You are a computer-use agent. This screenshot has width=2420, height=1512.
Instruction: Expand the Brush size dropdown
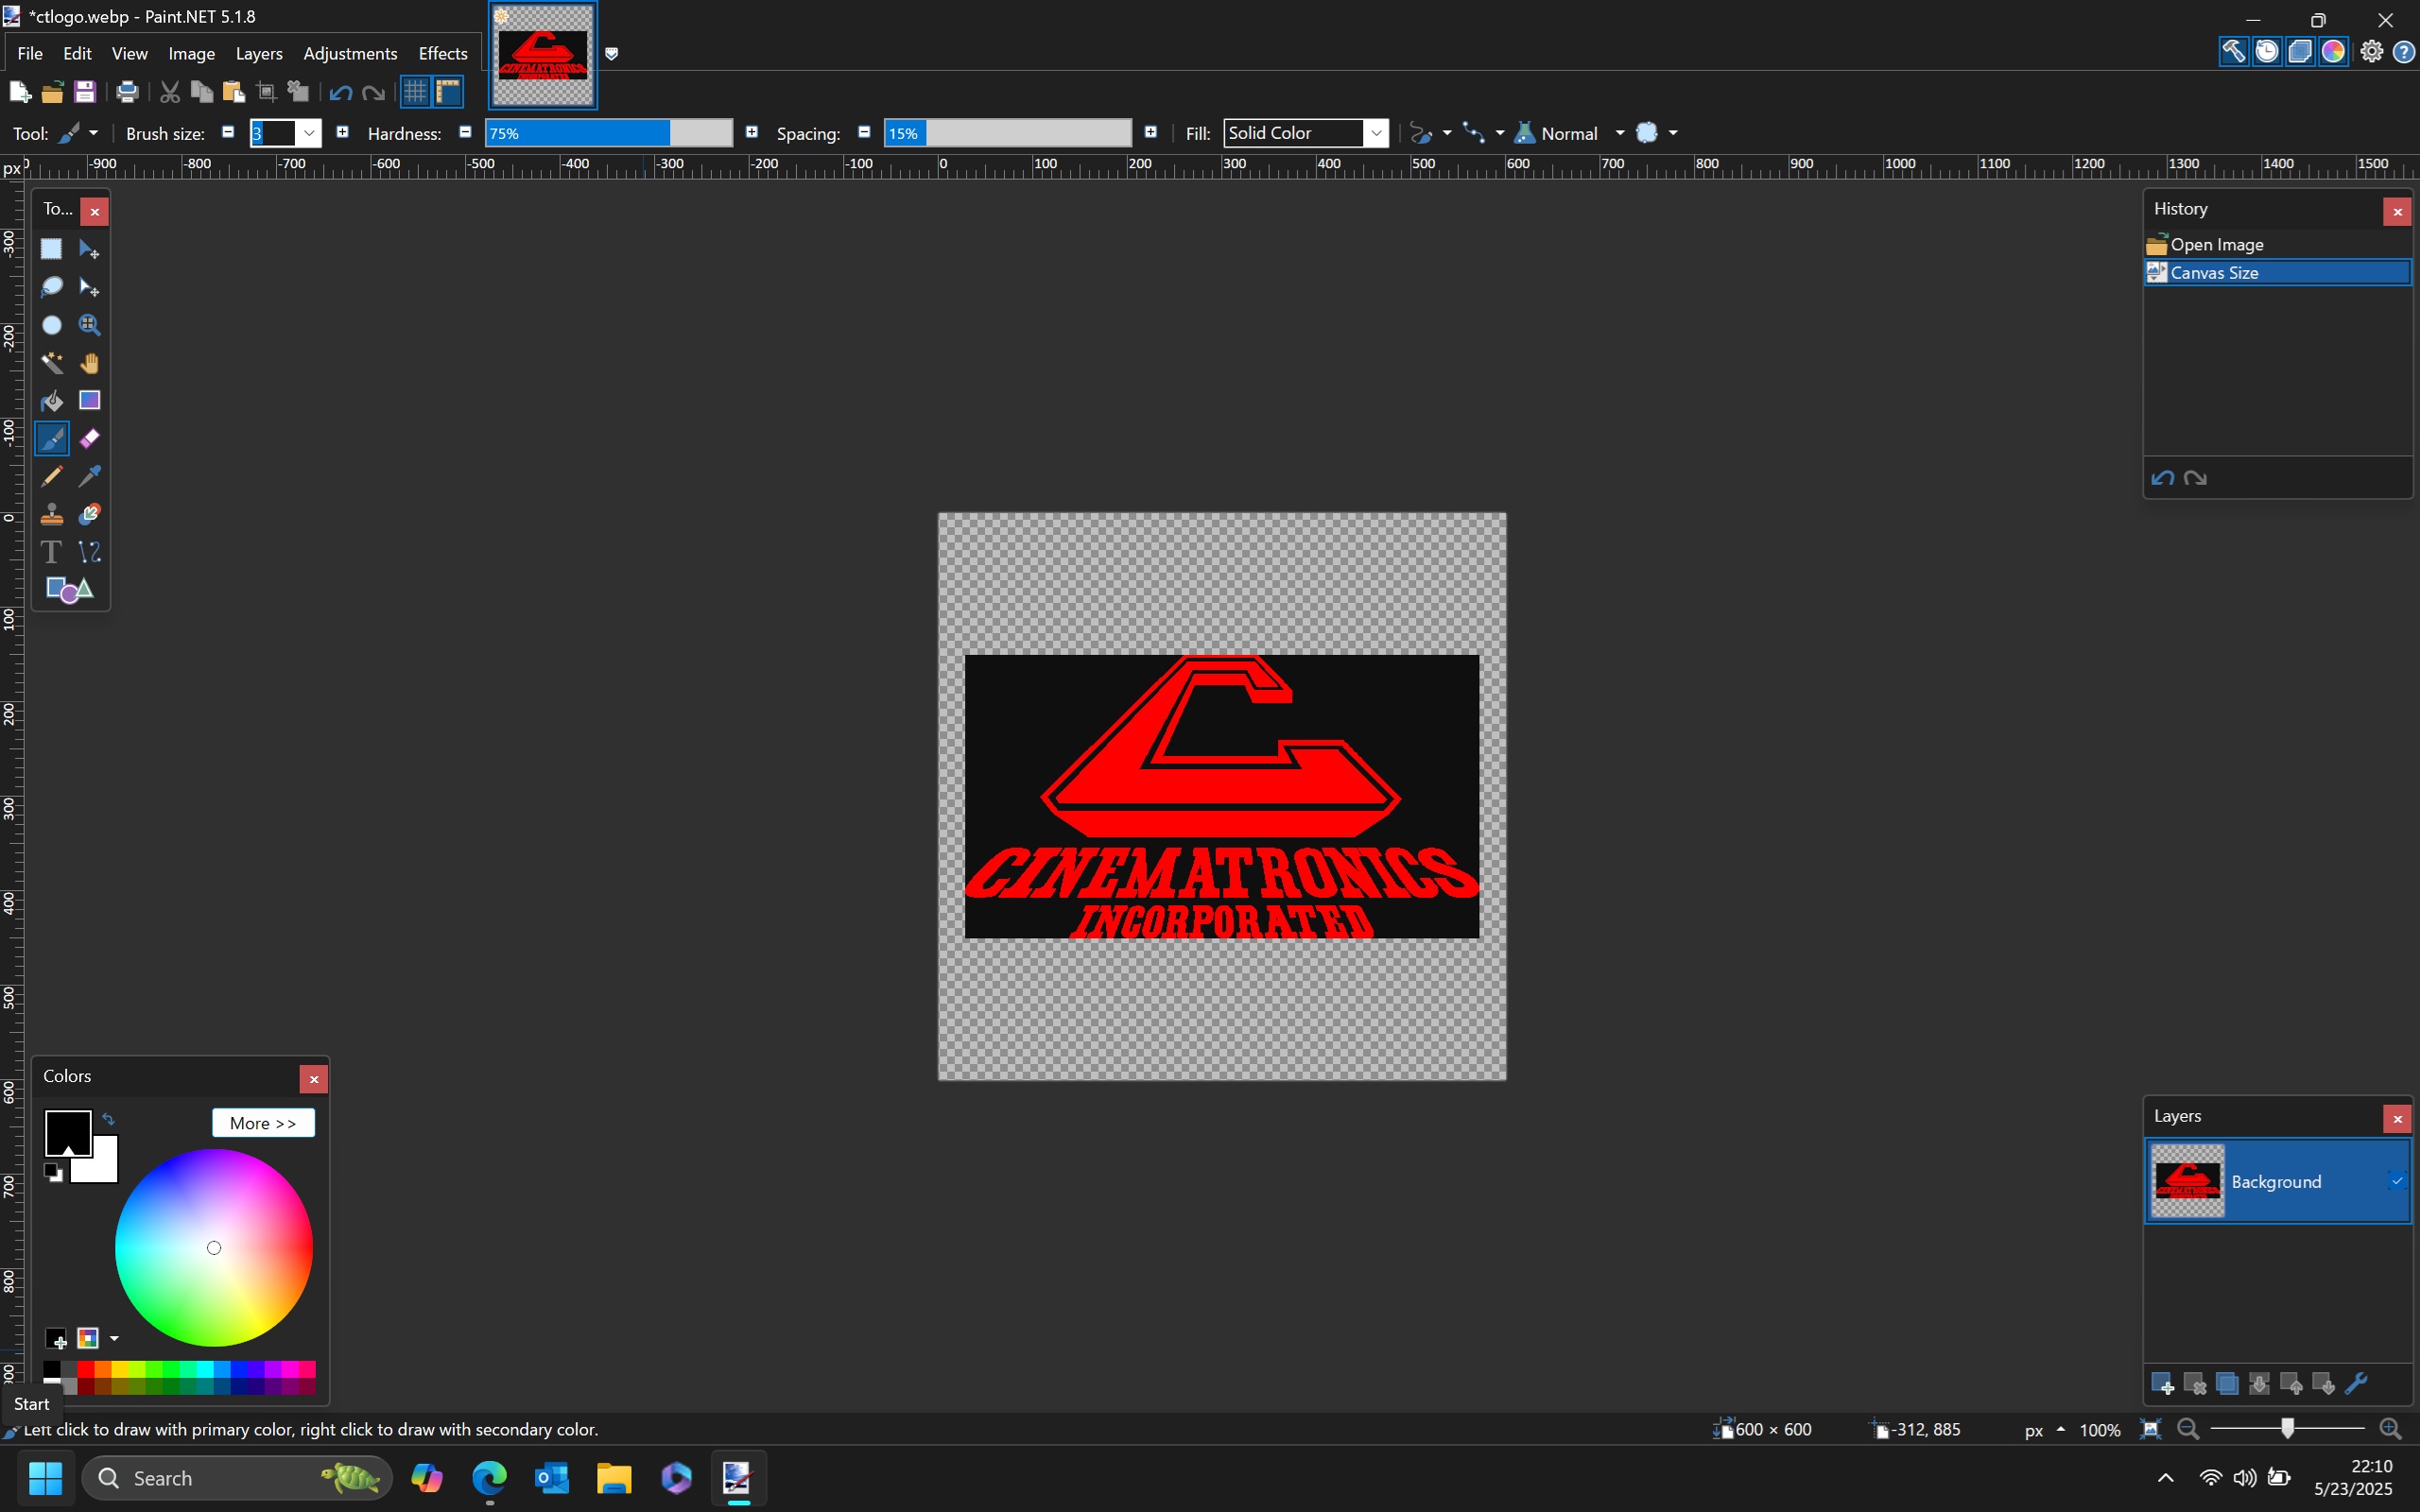coord(310,133)
